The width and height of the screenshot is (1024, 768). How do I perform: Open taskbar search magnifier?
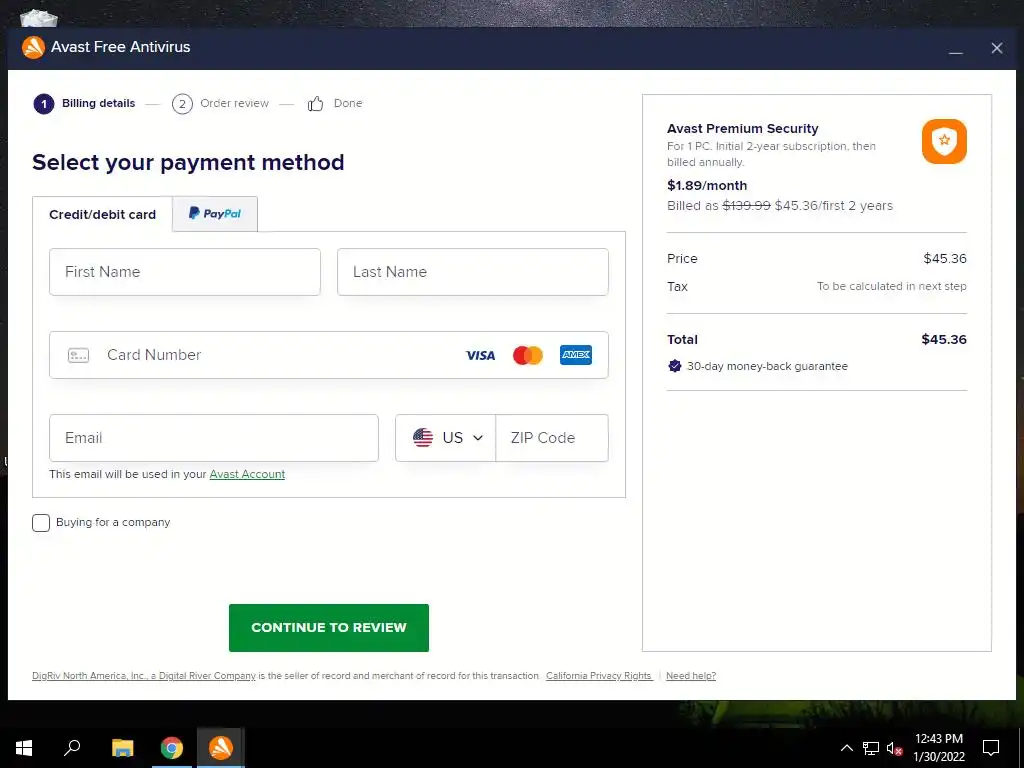pyautogui.click(x=72, y=748)
